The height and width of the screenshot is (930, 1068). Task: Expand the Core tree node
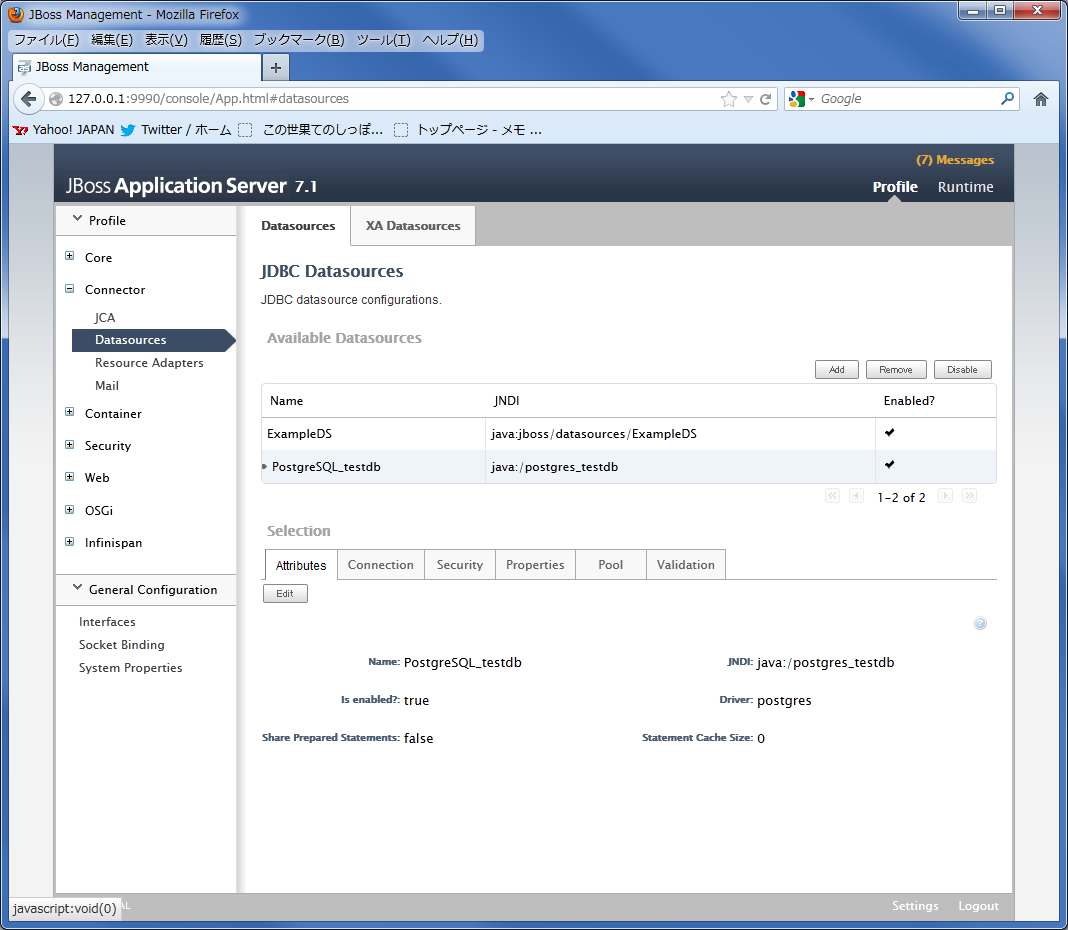tap(69, 256)
